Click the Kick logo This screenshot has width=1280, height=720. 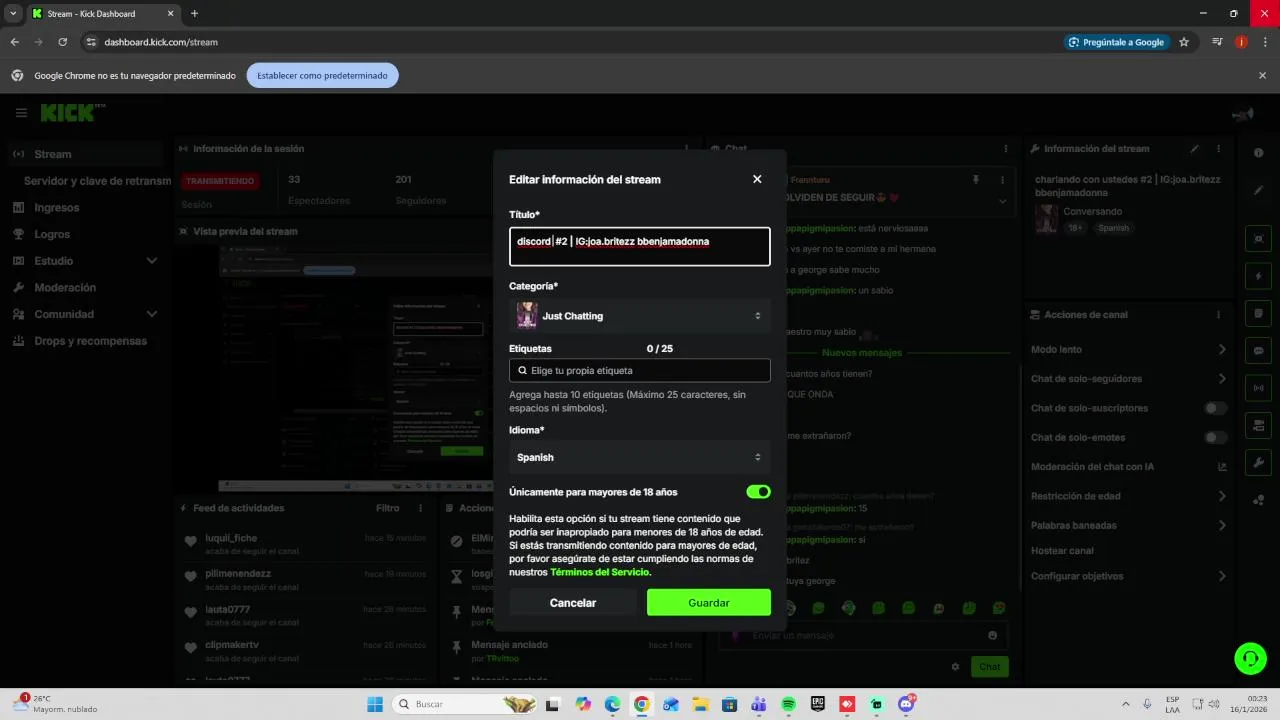(72, 112)
